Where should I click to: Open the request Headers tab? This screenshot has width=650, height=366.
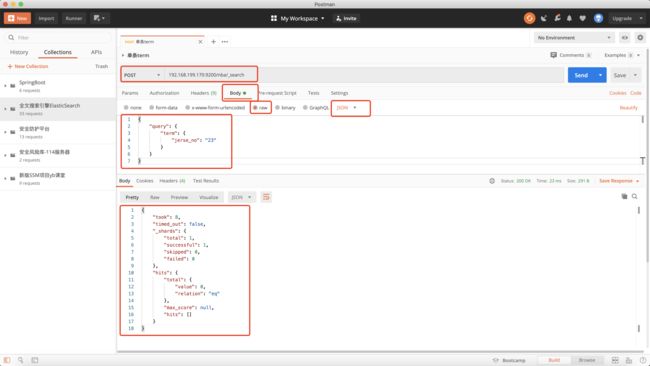(203, 93)
